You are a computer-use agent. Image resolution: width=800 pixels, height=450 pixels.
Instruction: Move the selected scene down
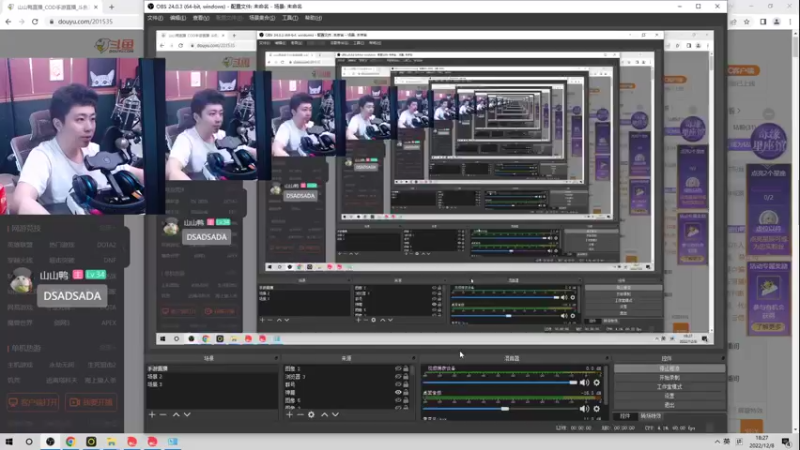click(187, 415)
